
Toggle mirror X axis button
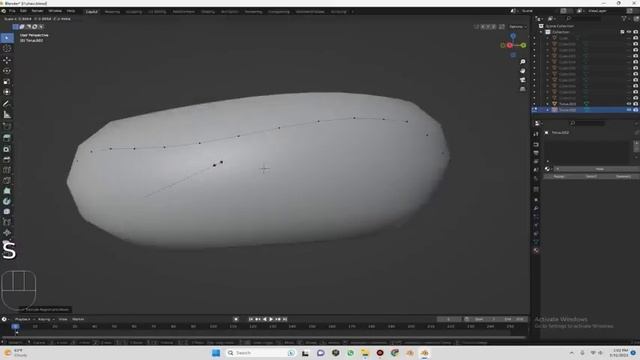tap(483, 27)
